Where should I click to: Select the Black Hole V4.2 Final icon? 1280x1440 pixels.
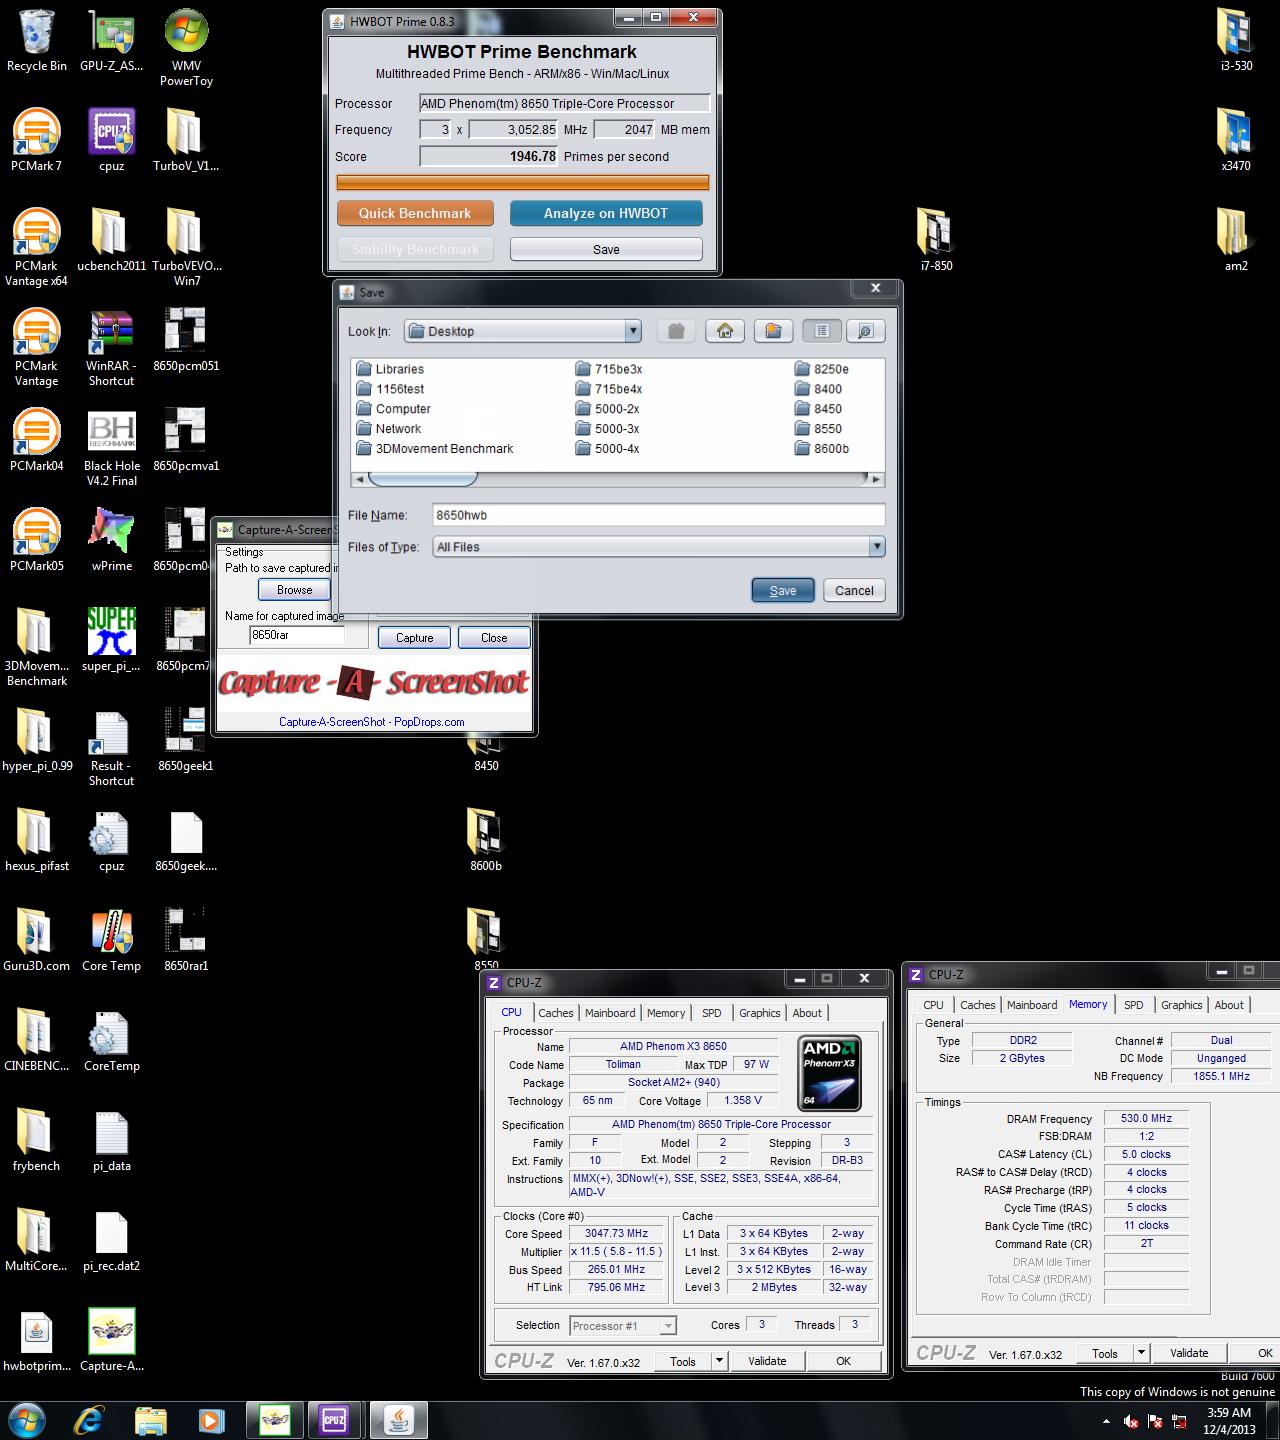[112, 448]
